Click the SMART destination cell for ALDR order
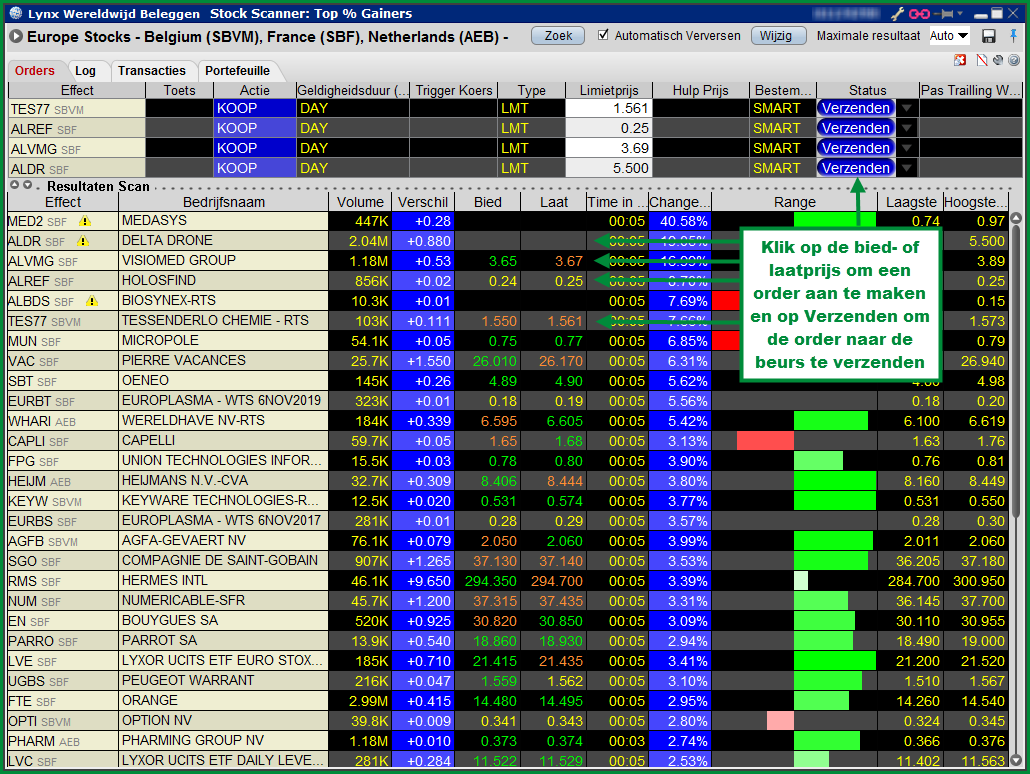 click(x=782, y=168)
